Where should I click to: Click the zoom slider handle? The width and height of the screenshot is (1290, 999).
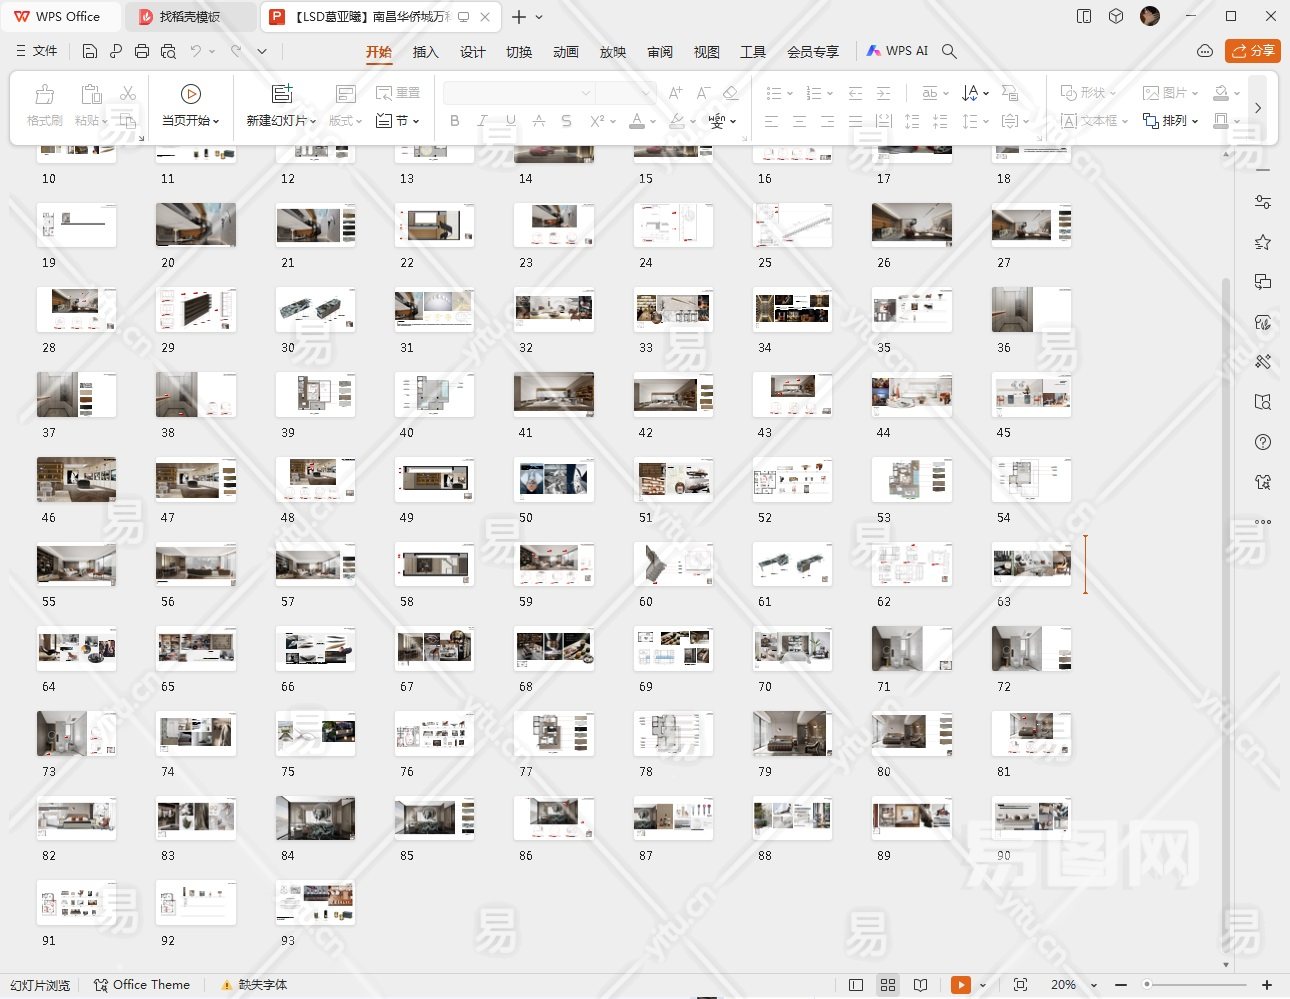tap(1147, 985)
